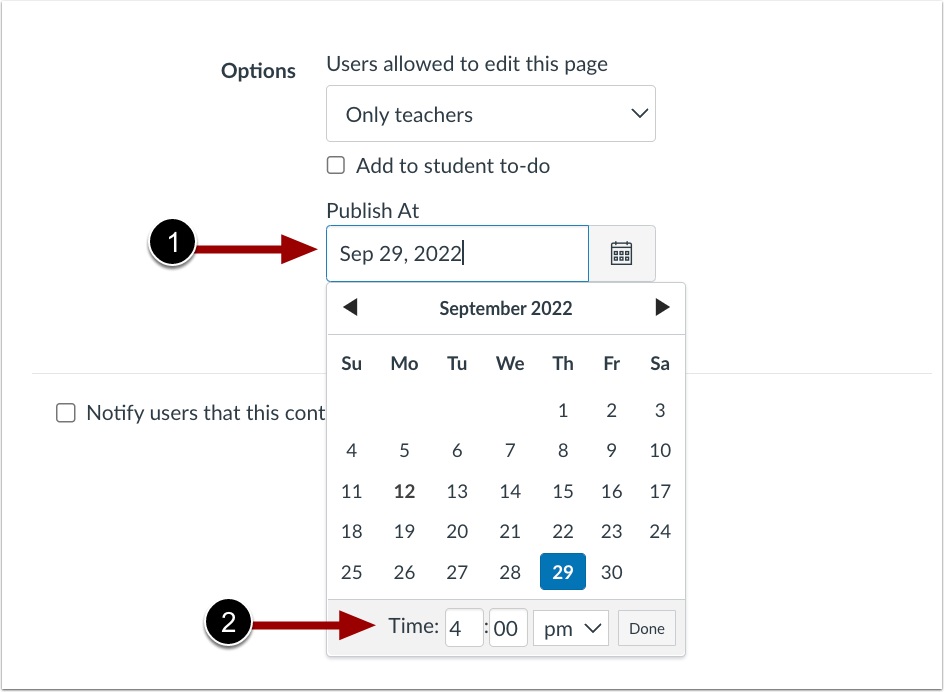Check Notify users that this content changed
The image size is (944, 692).
[x=66, y=413]
